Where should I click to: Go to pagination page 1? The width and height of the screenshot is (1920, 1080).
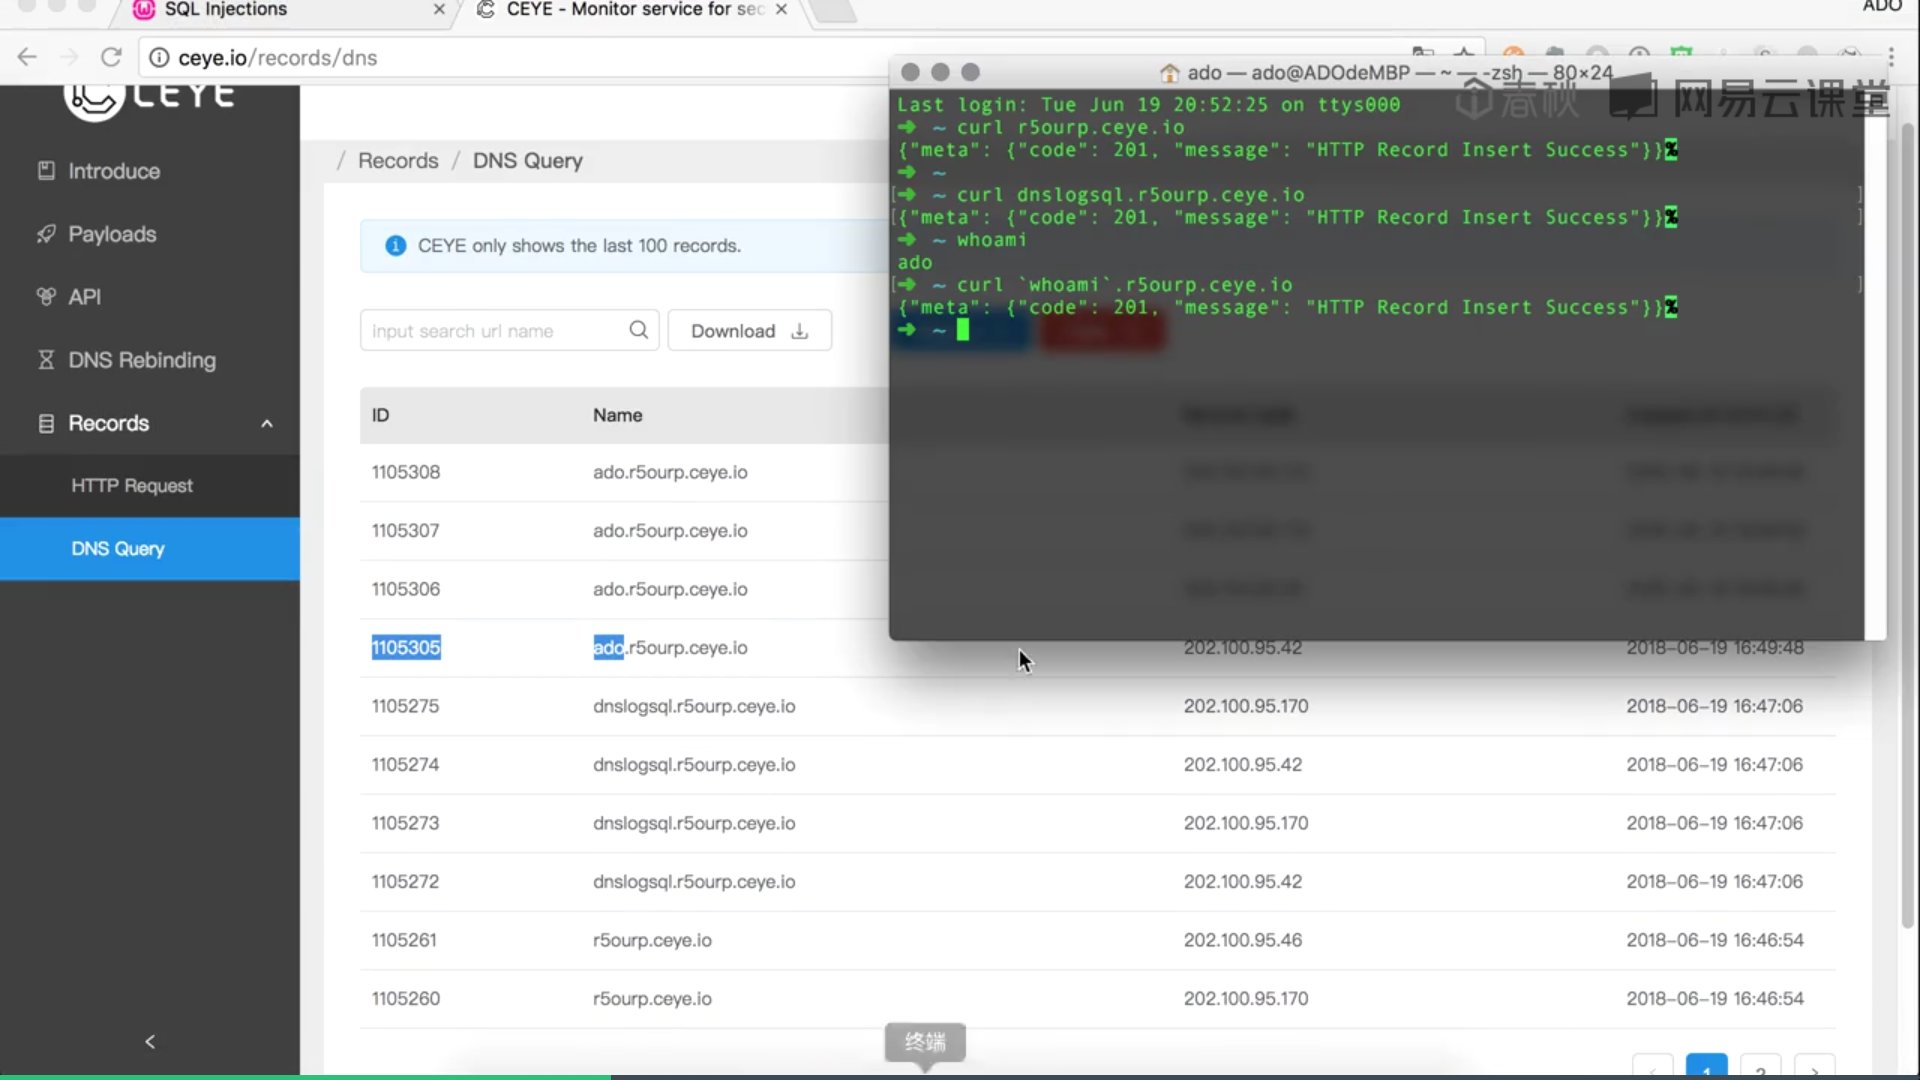point(1706,1068)
